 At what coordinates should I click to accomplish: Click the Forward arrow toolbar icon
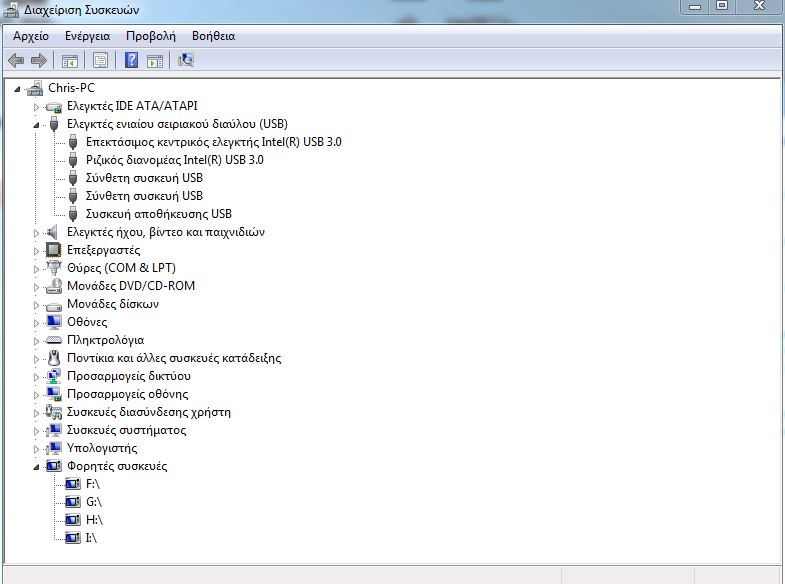click(39, 61)
